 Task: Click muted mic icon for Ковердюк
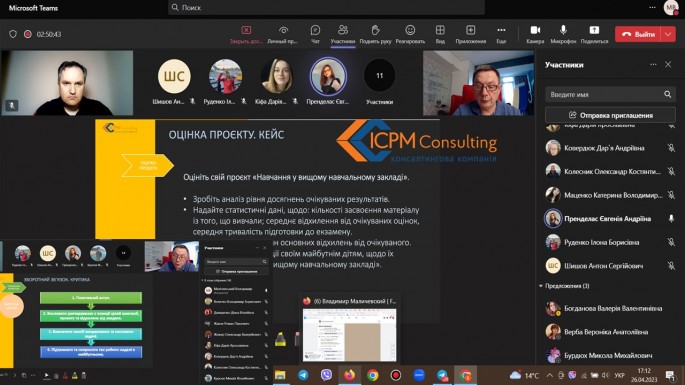[671, 148]
